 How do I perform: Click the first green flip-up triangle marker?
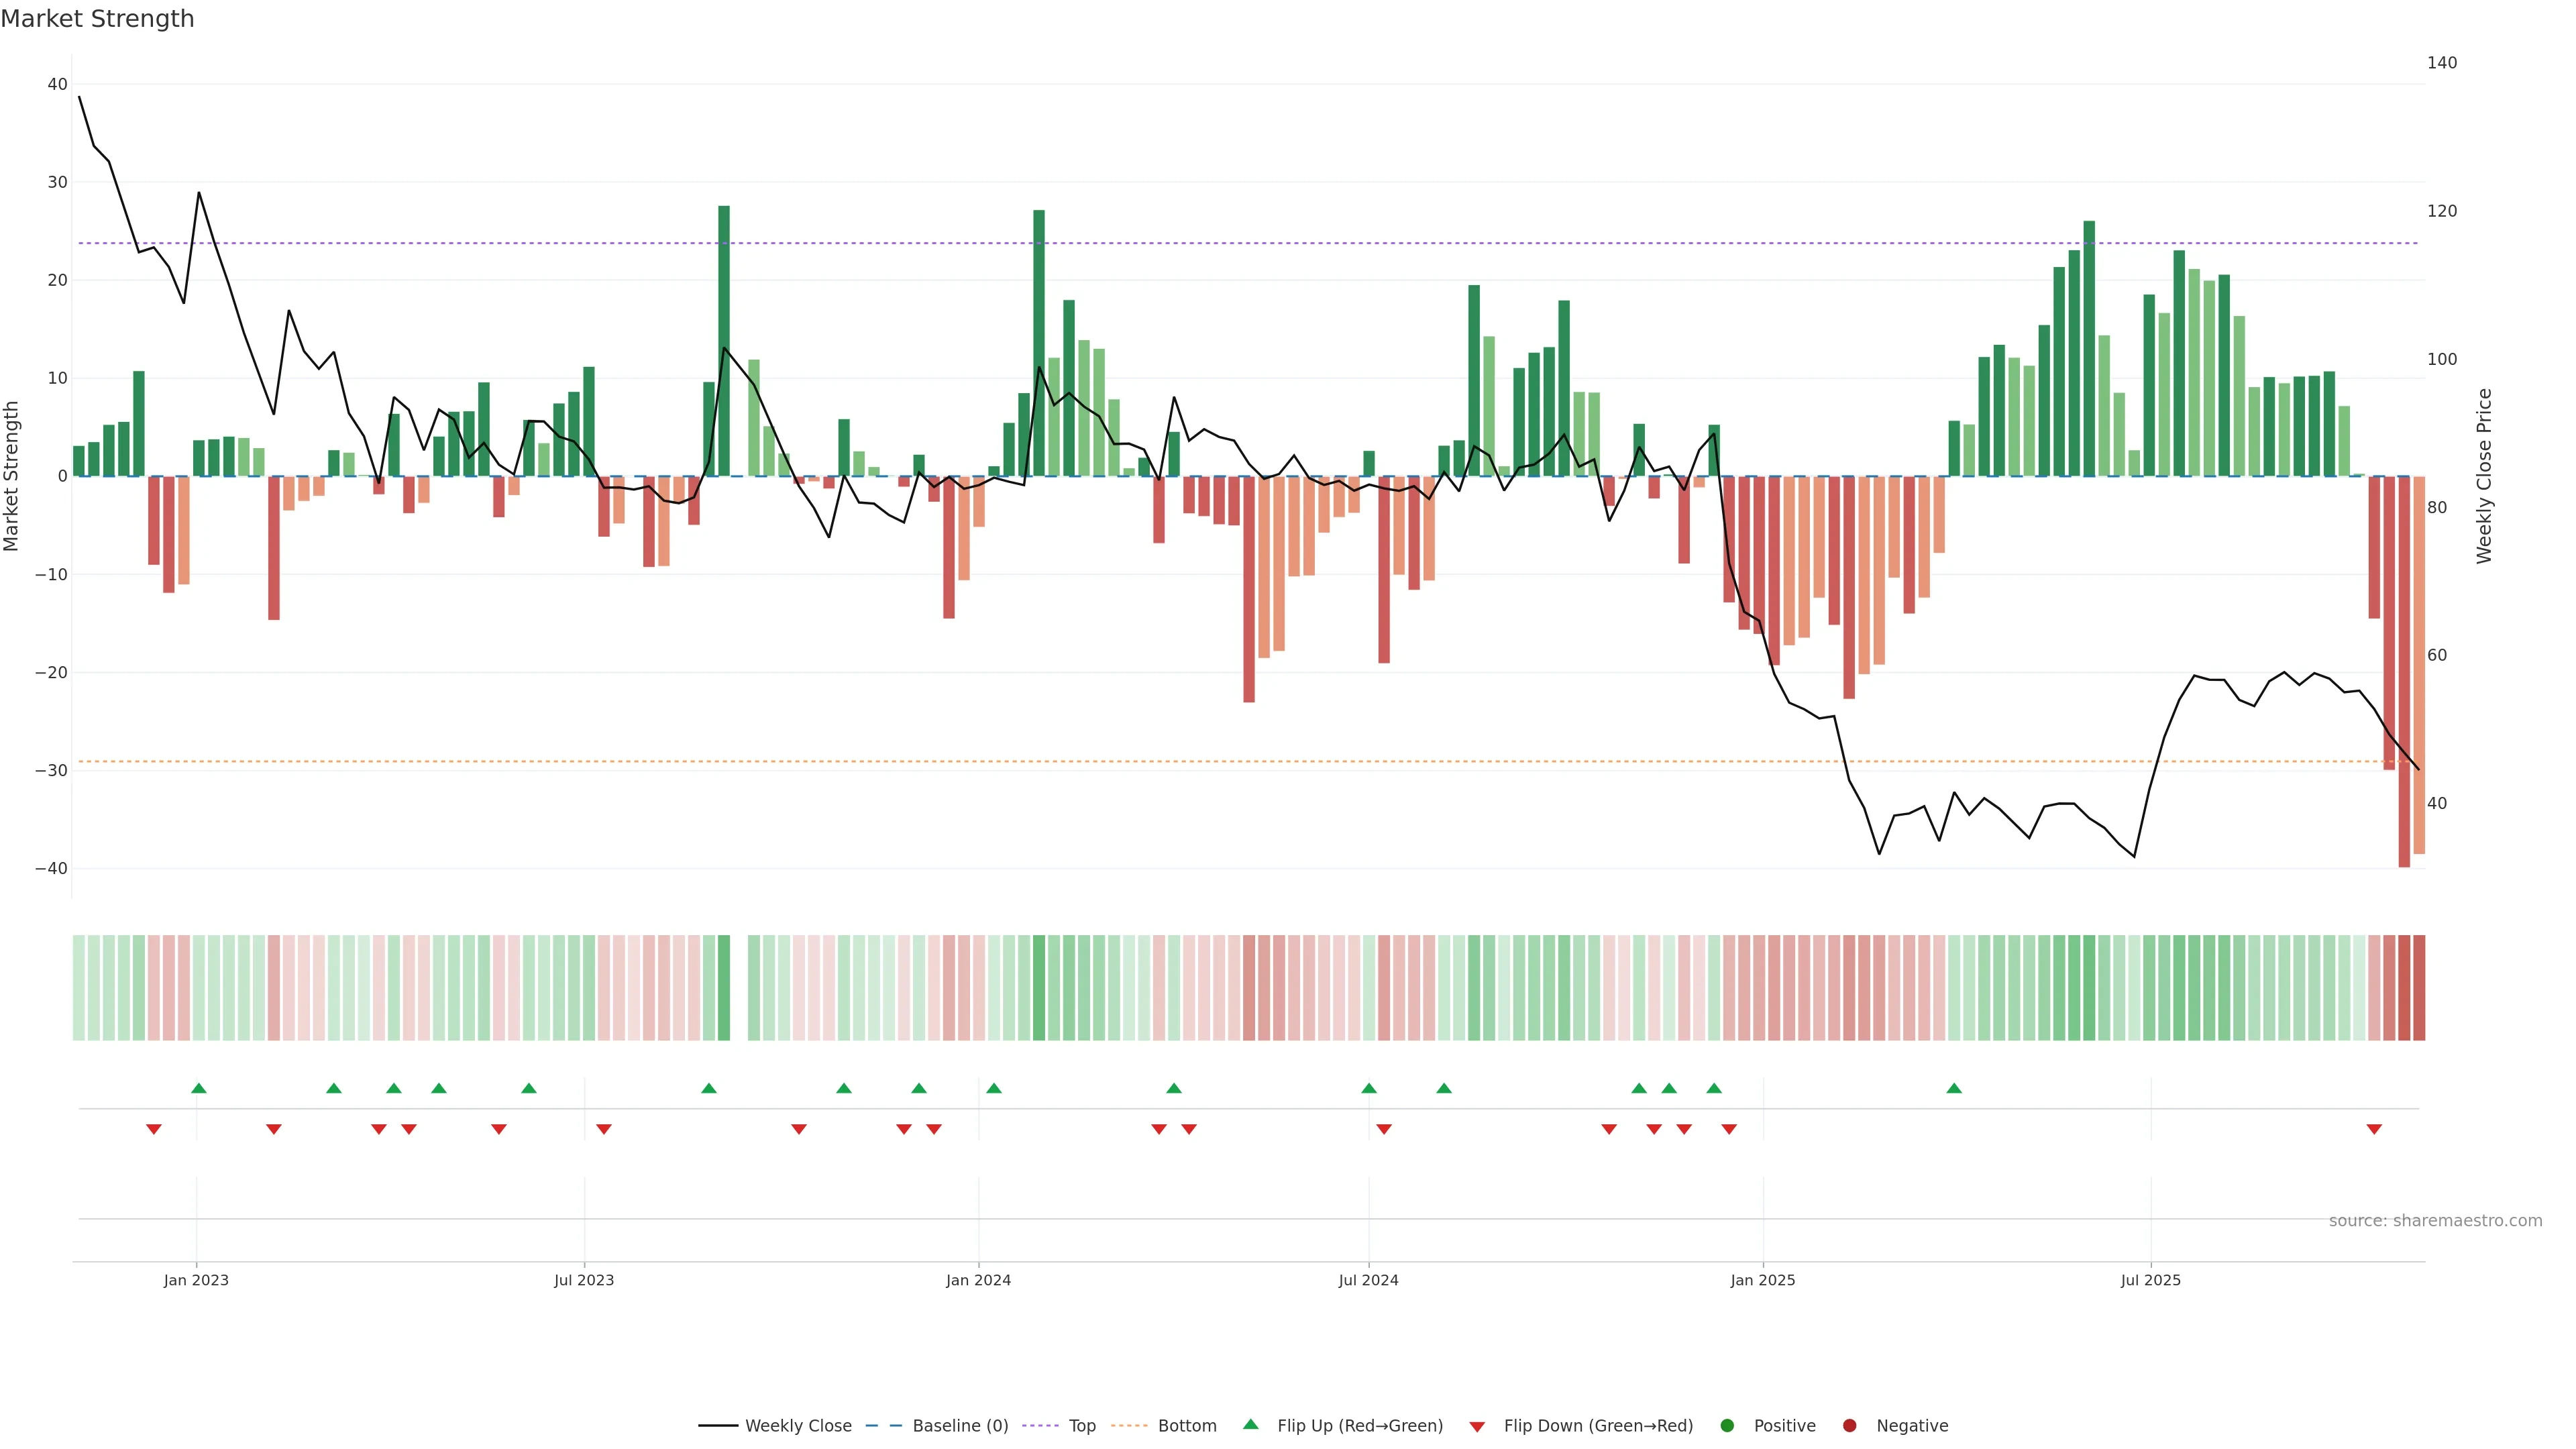pos(199,1088)
